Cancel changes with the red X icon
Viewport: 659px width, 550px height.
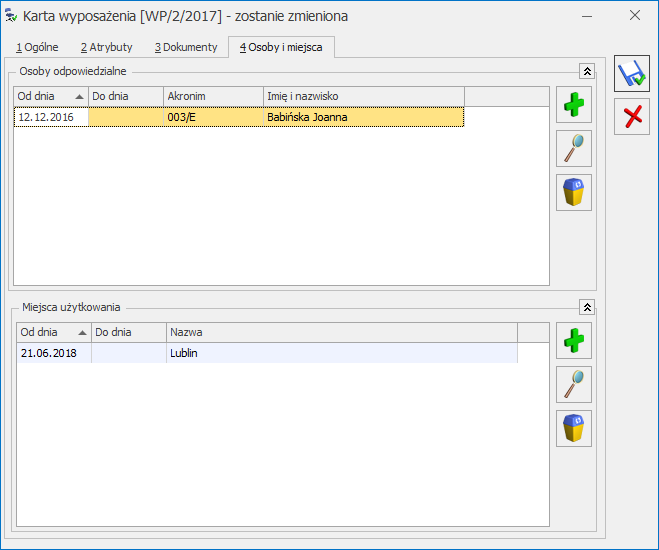click(x=631, y=117)
